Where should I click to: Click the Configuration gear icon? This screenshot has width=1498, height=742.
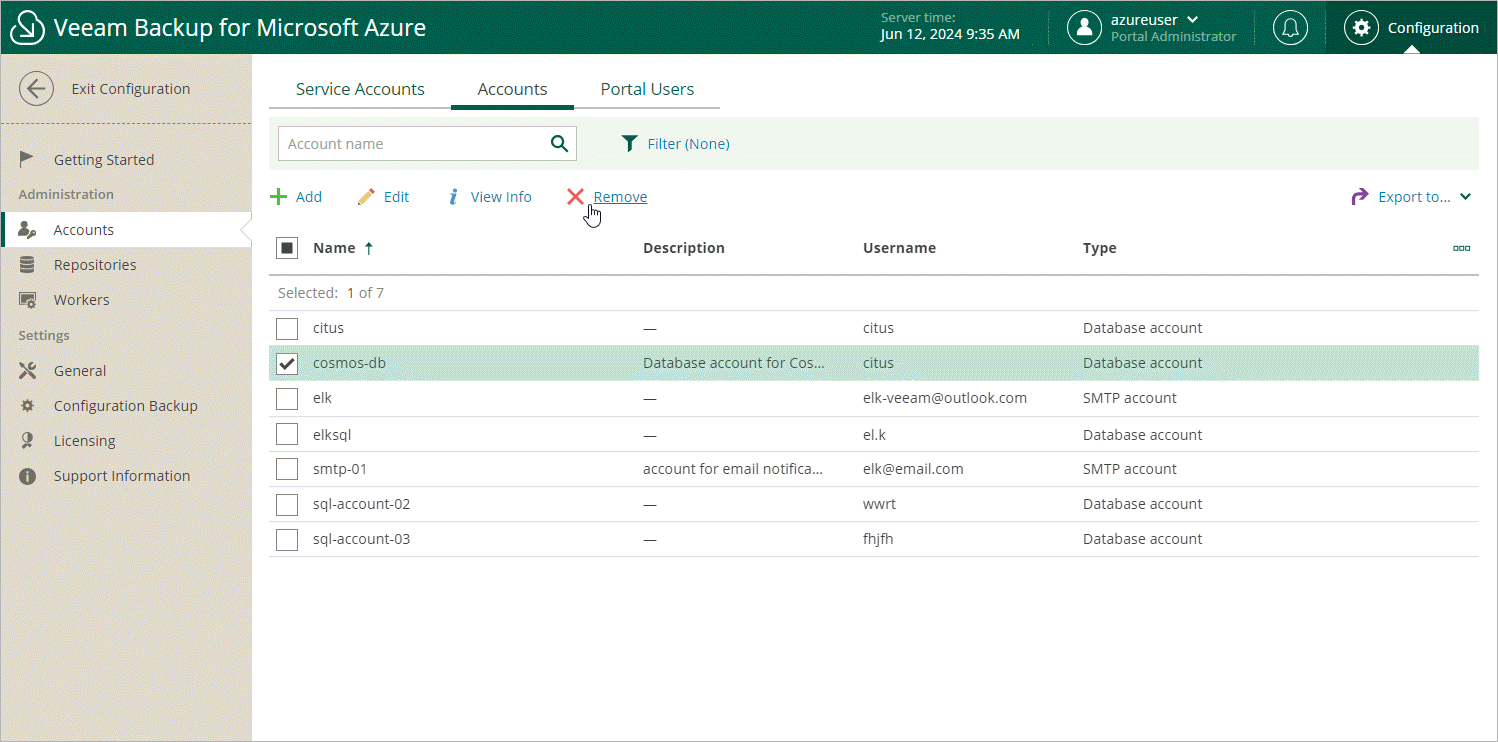1361,28
